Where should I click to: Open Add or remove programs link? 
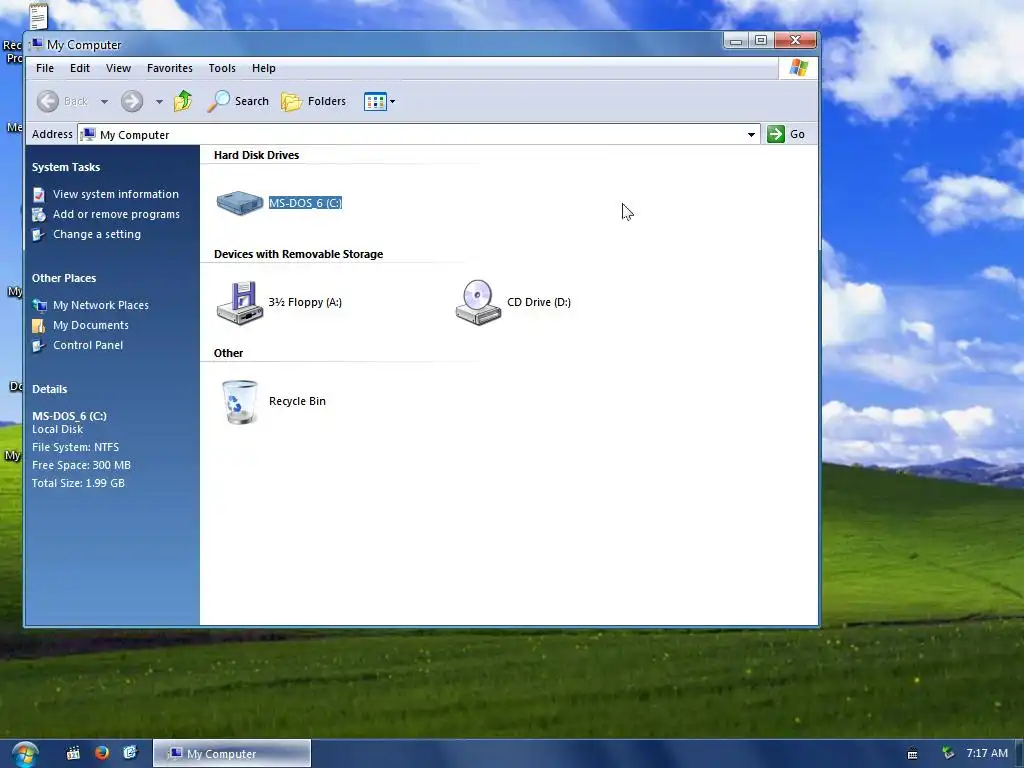(116, 214)
